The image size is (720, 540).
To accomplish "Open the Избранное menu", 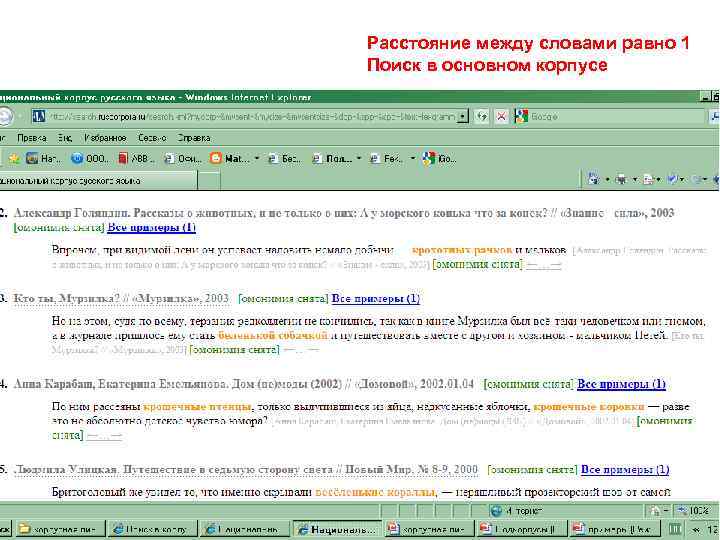I will [105, 138].
